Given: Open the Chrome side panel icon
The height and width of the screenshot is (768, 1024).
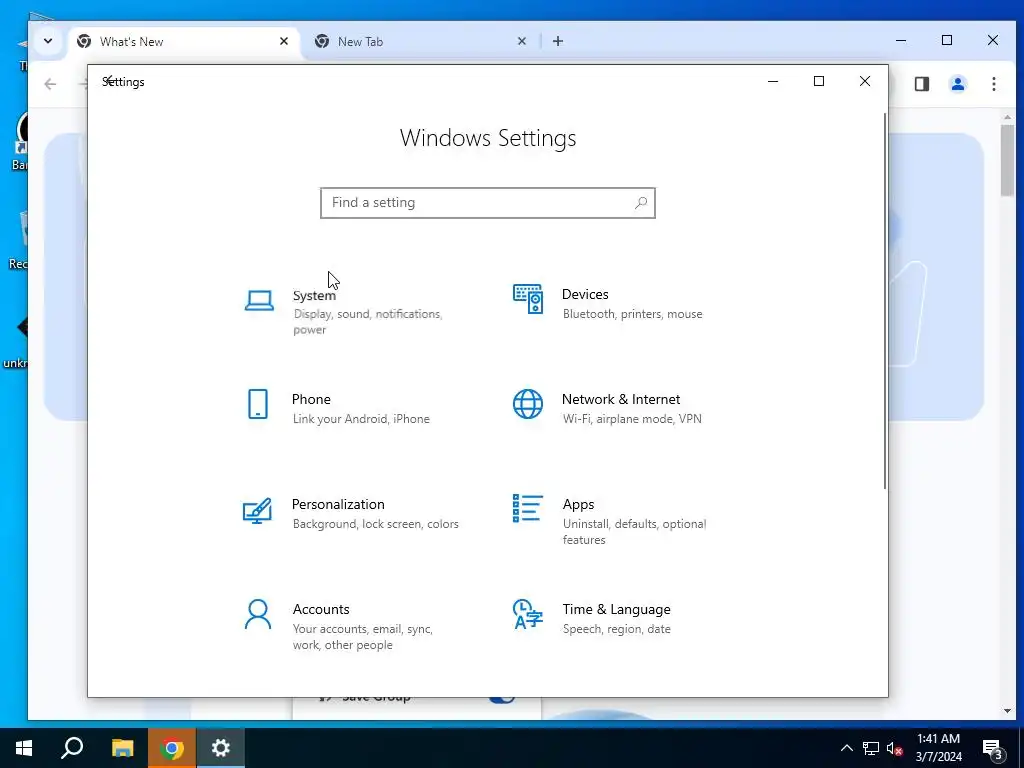Looking at the screenshot, I should 921,84.
